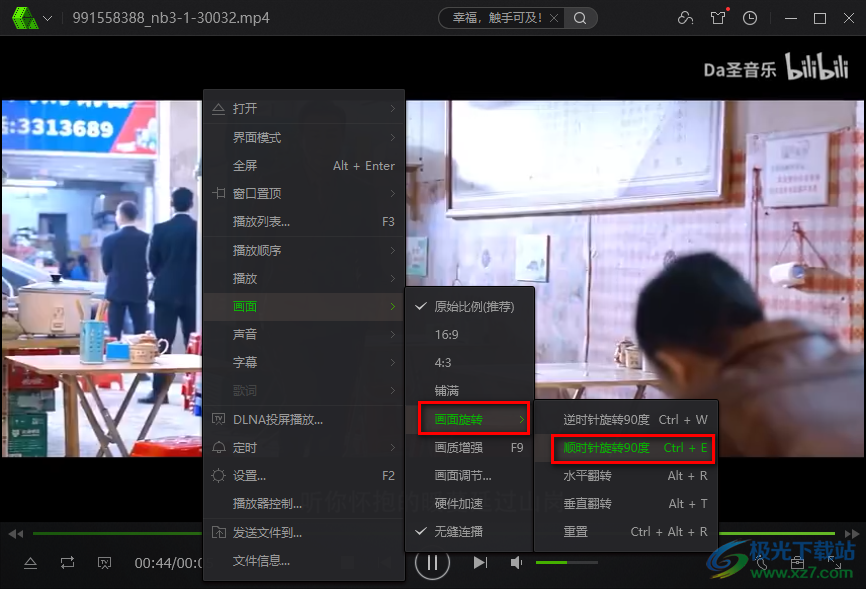Expand the 声音 submenu
Screen dimensions: 866x589
coord(304,334)
